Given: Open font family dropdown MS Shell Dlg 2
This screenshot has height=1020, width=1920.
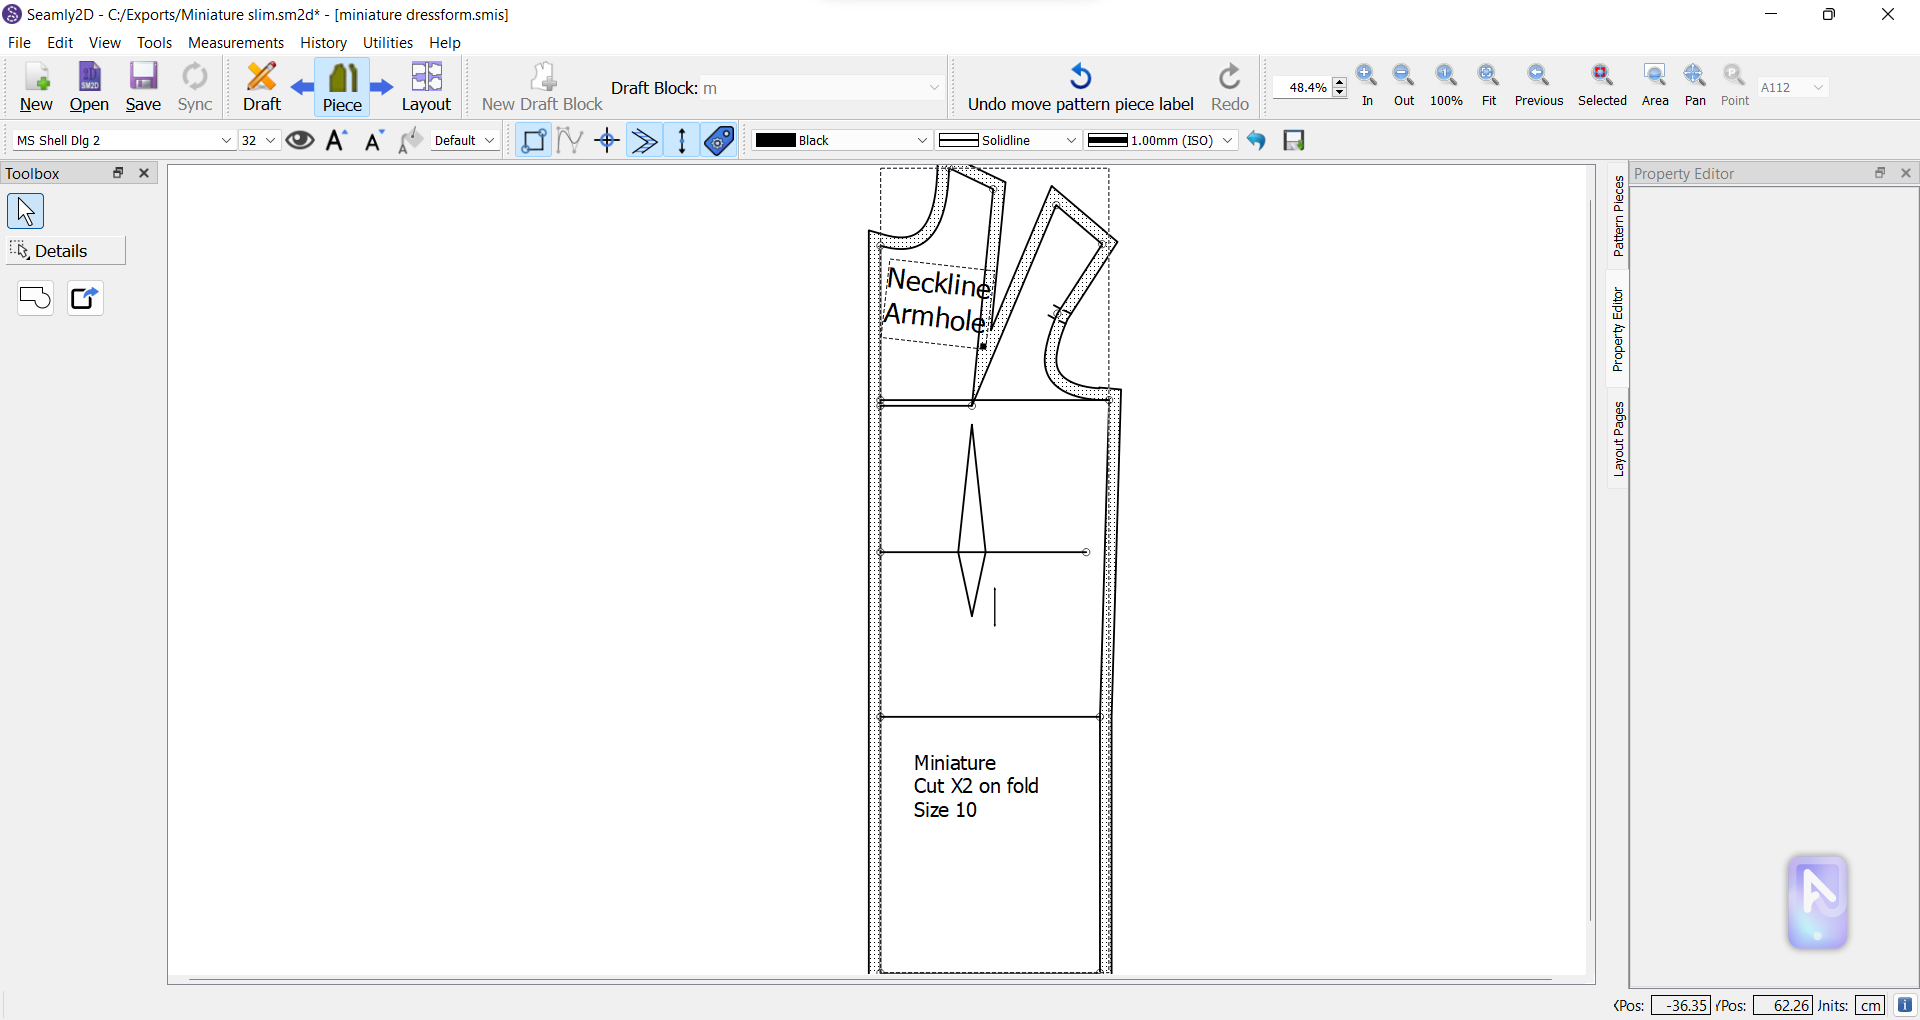Looking at the screenshot, I should 124,140.
